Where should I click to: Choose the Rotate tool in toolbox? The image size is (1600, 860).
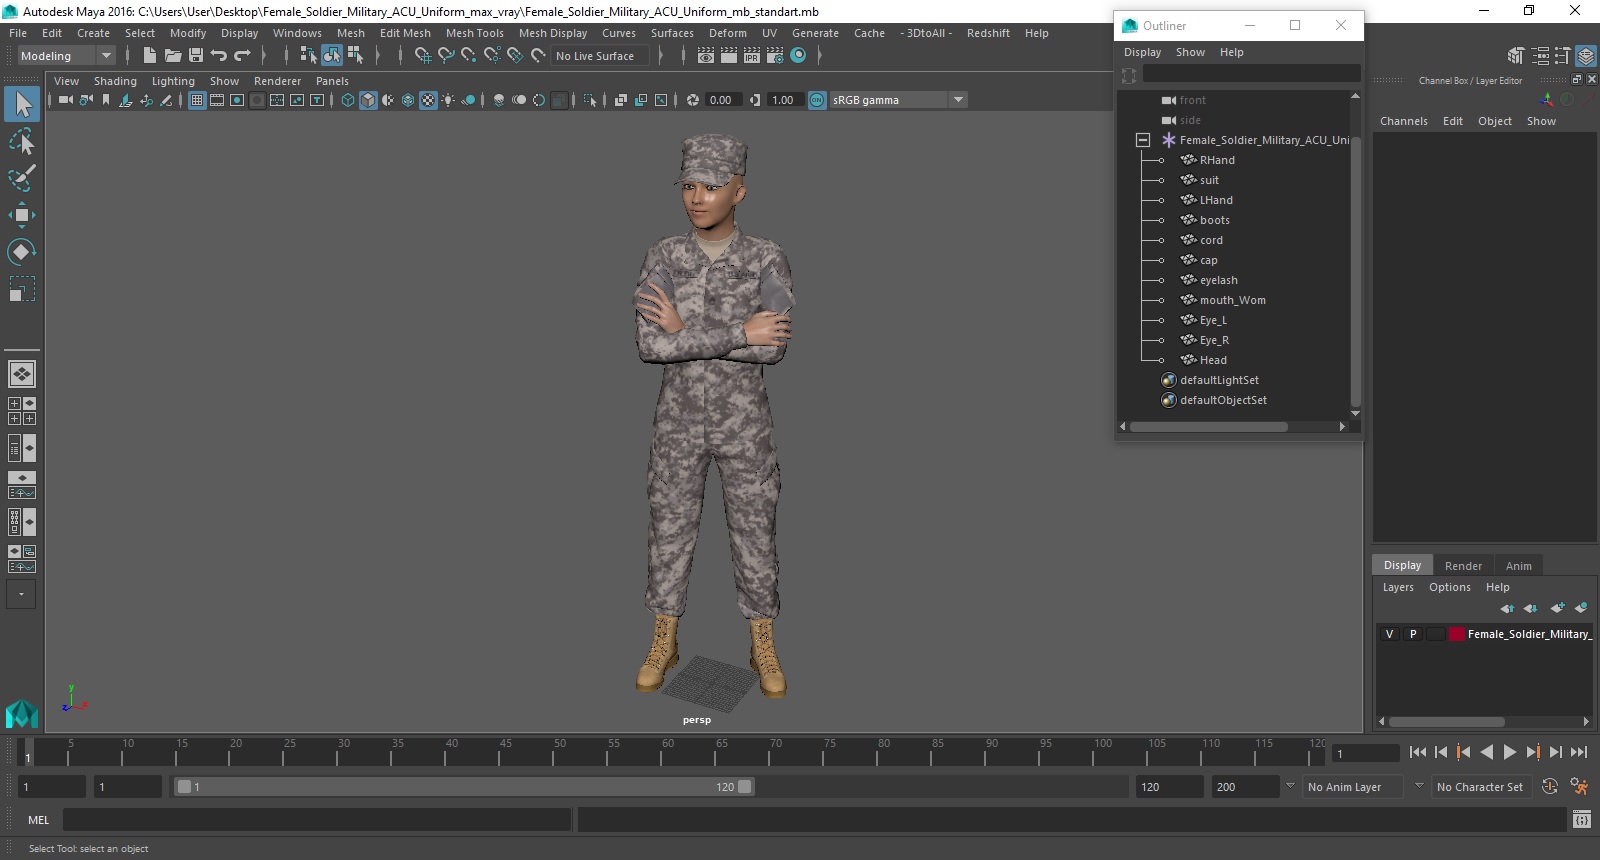click(x=22, y=251)
